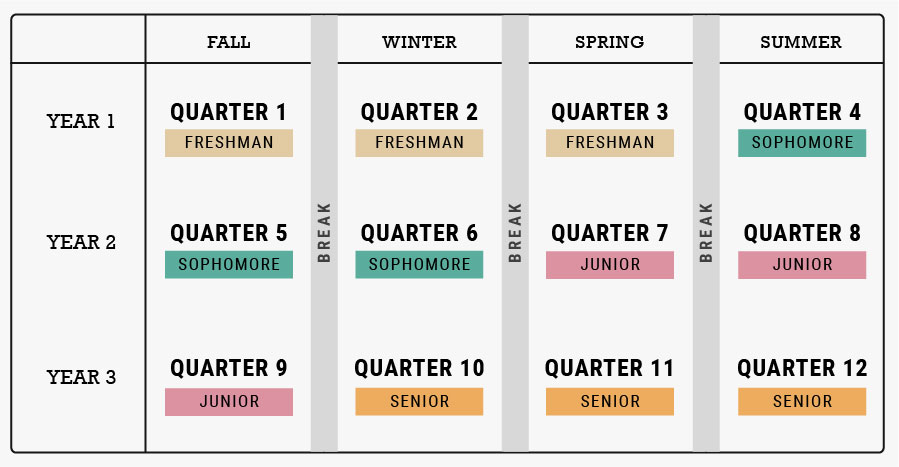Click the YEAR 1 row label
Image resolution: width=899 pixels, height=467 pixels.
click(x=81, y=122)
